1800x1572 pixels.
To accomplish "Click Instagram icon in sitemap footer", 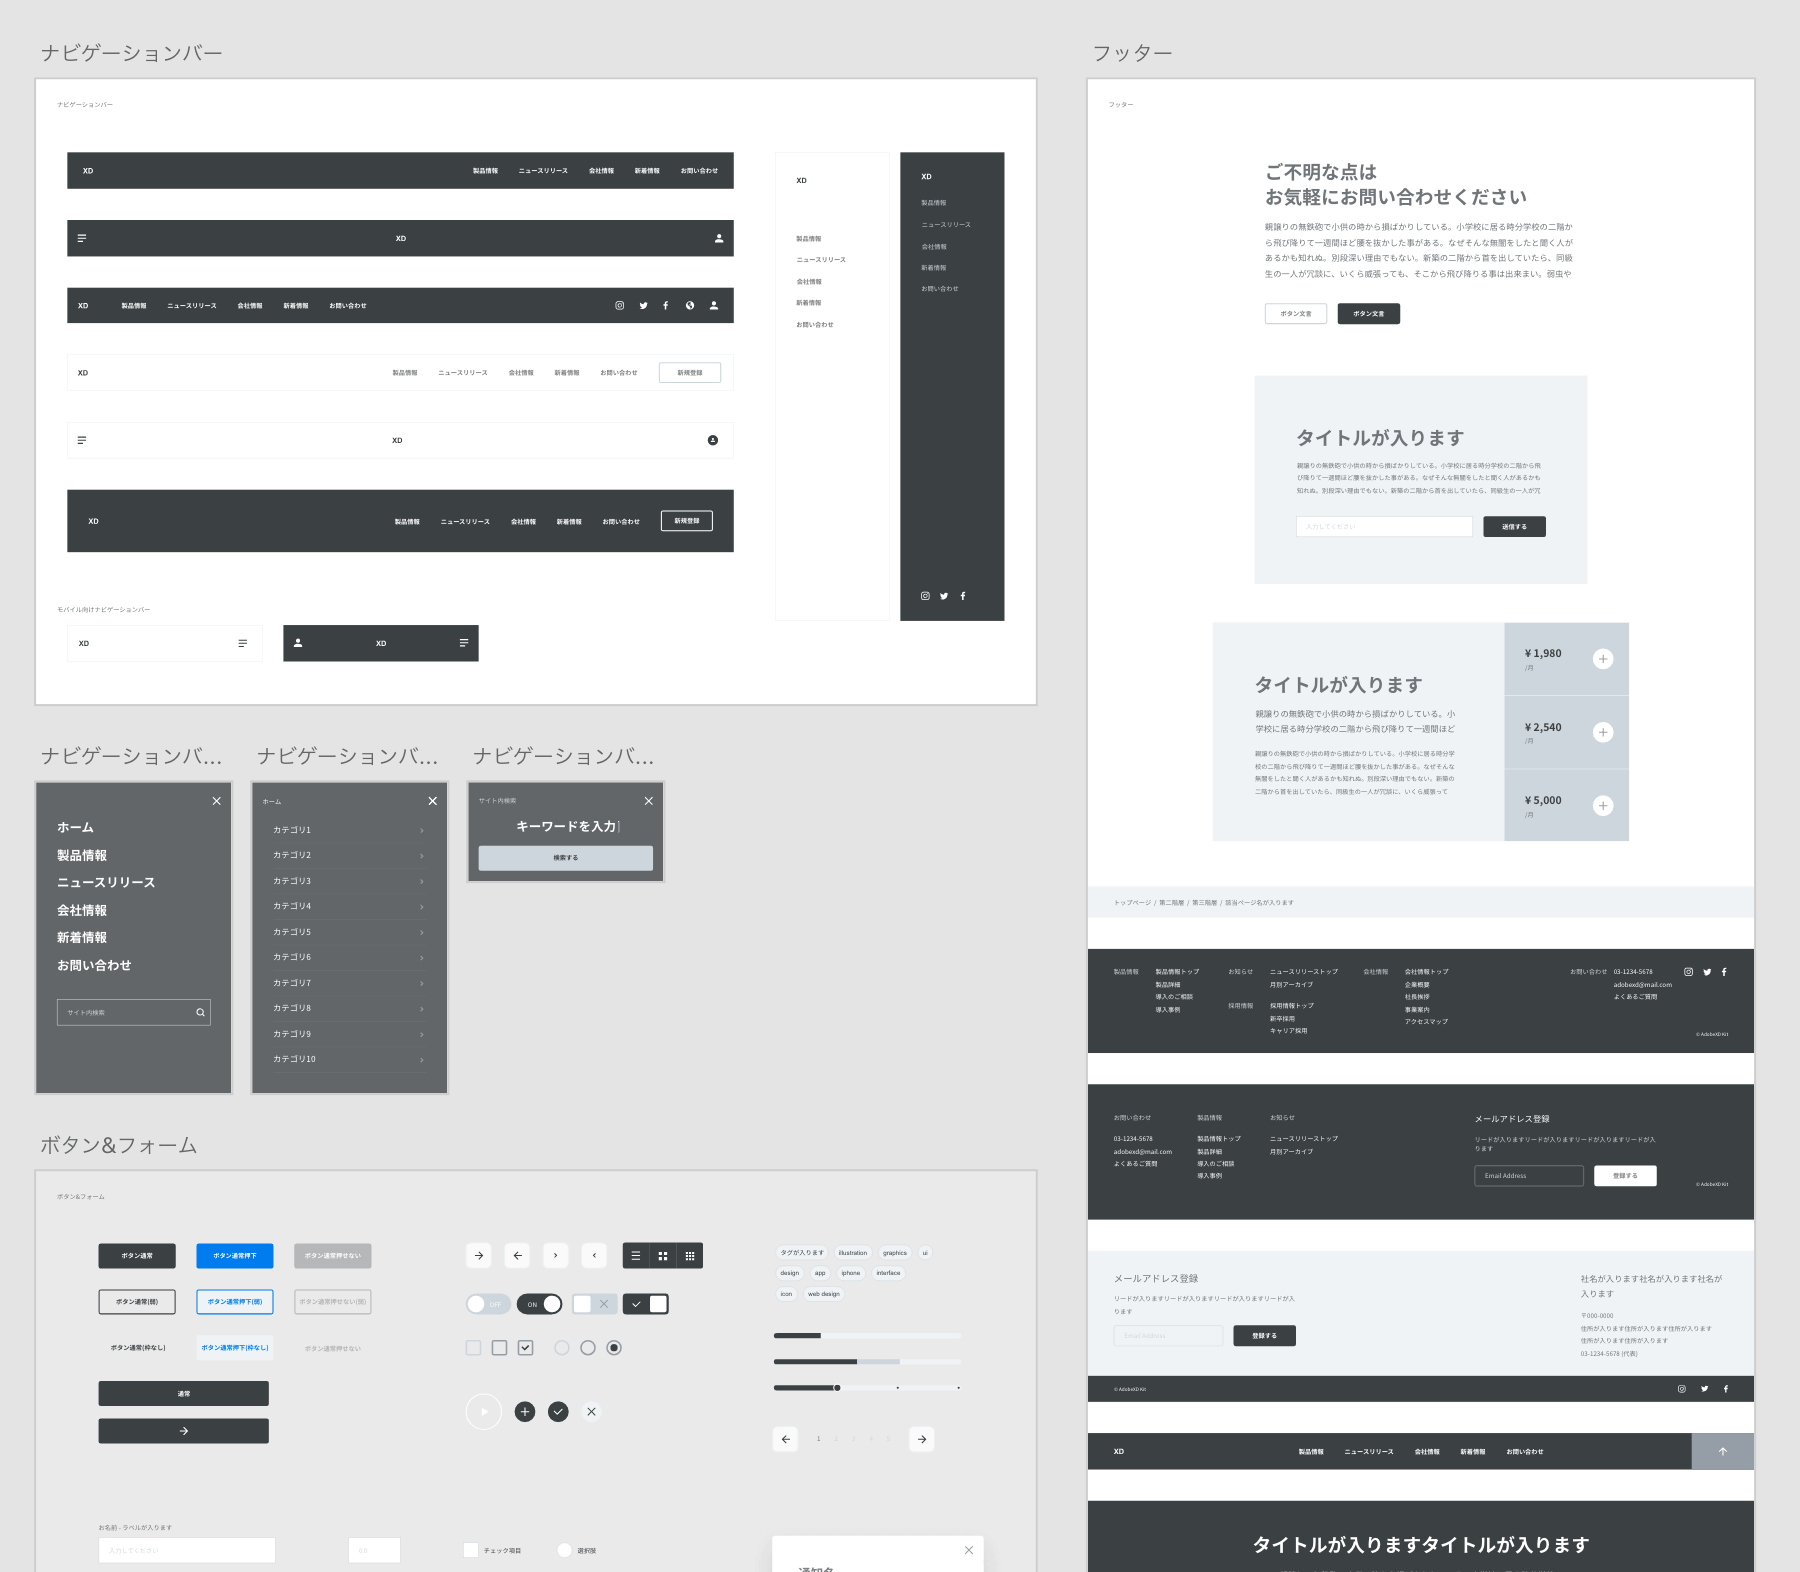I will coord(1689,972).
